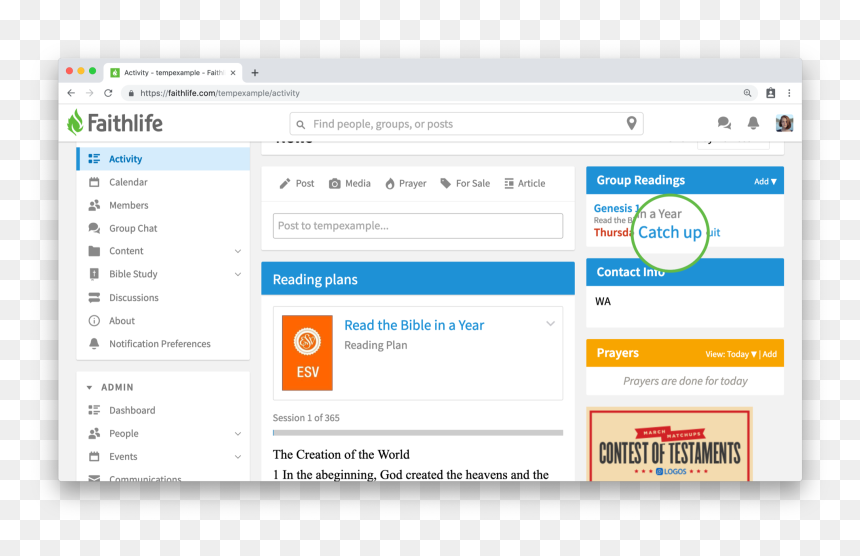Reload the page with refresh icon
This screenshot has width=860, height=556.
pyautogui.click(x=108, y=93)
